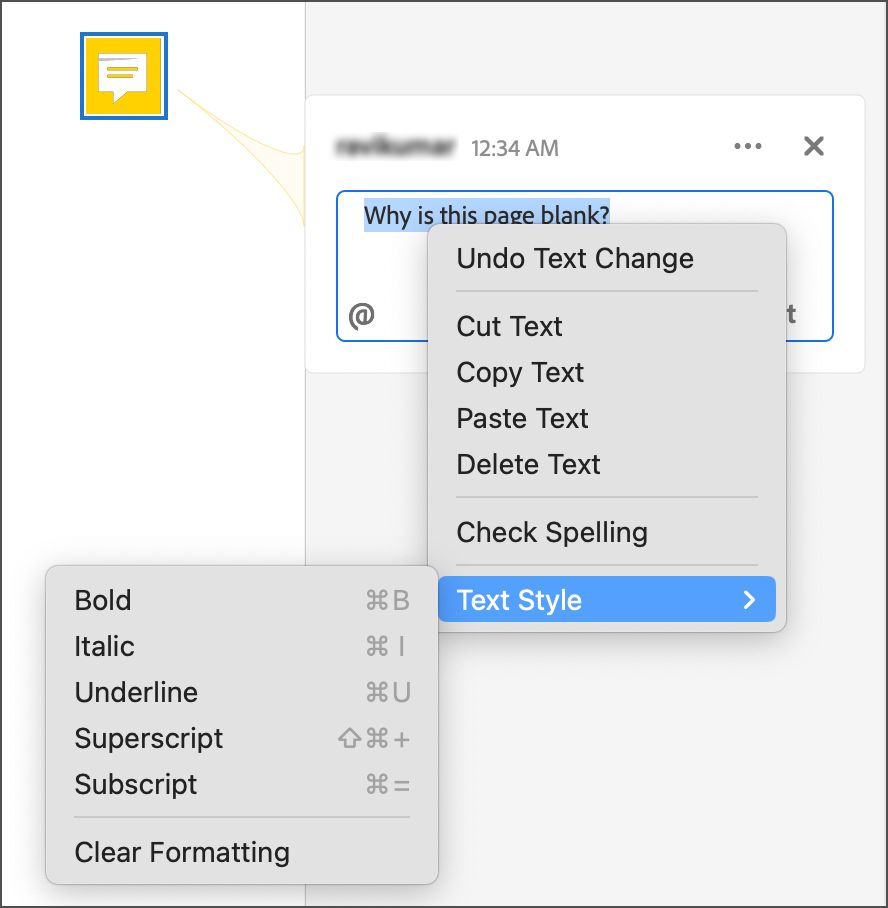Click the @ mention icon

tap(361, 315)
